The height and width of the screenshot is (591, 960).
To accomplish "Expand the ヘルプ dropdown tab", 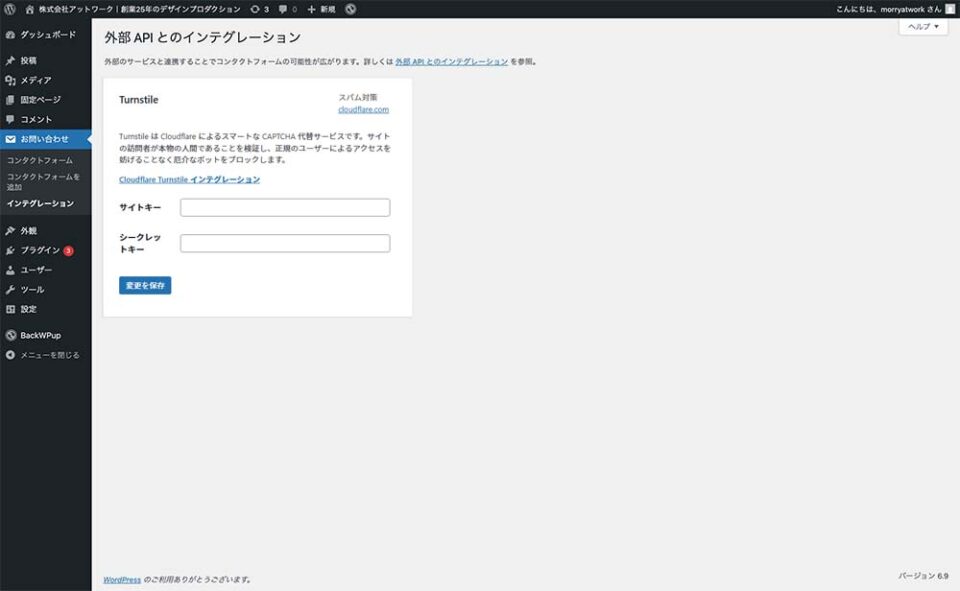I will pos(923,27).
